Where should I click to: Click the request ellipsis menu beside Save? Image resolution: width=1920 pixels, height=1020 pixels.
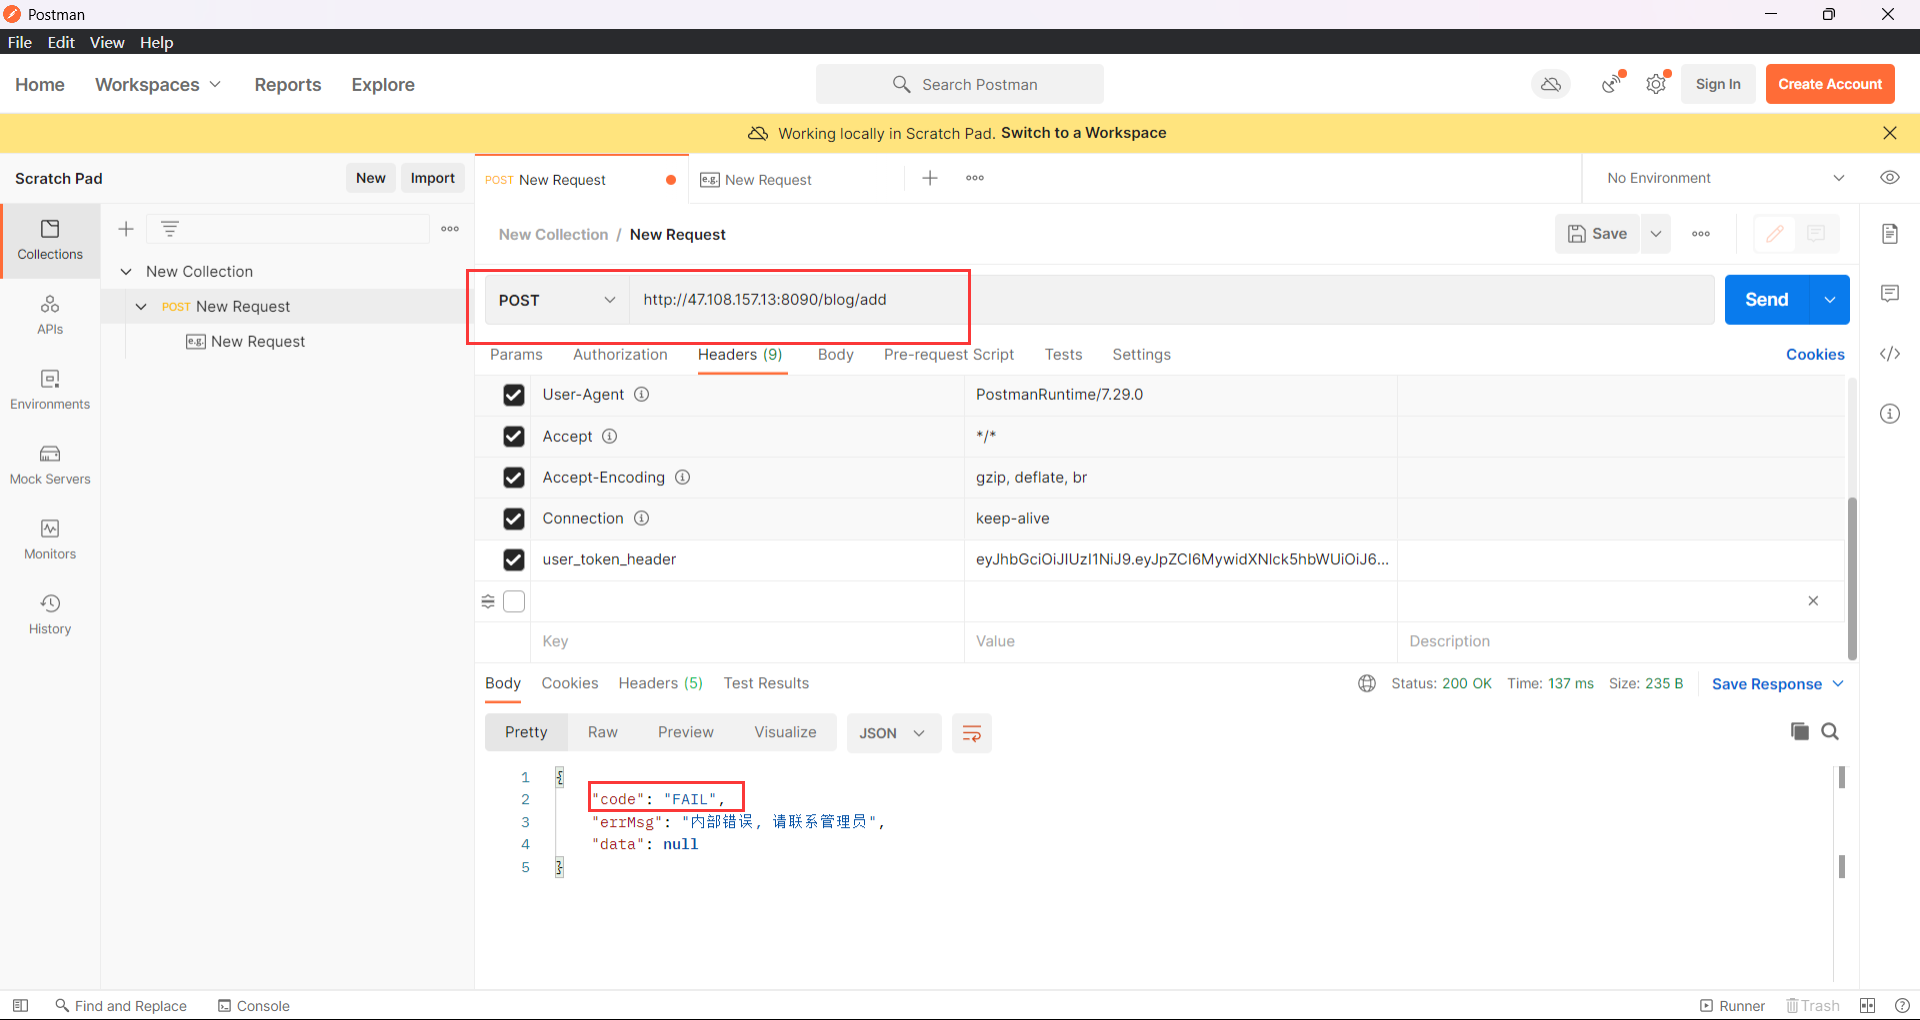pos(1701,234)
